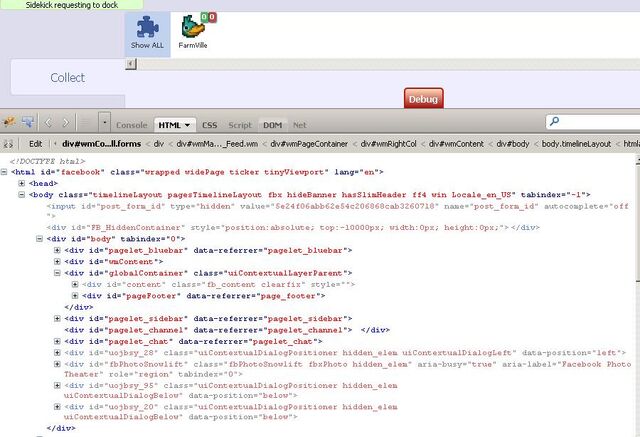Screen dimensions: 640x437
Task: Expand the uojbsy_28 div node
Action: click(x=57, y=353)
